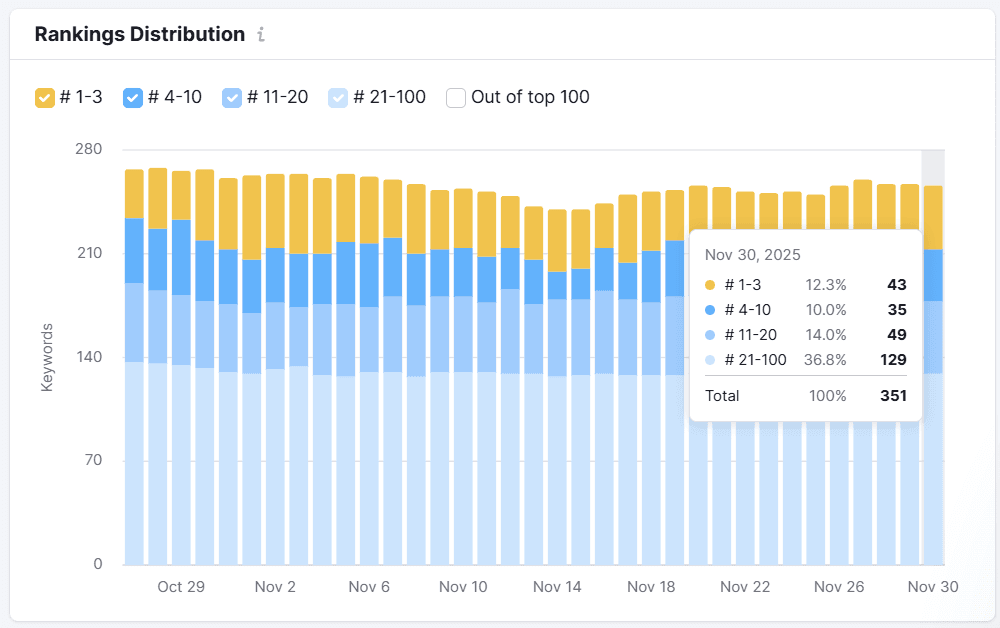Click the Nov 6 axis label

tap(369, 587)
